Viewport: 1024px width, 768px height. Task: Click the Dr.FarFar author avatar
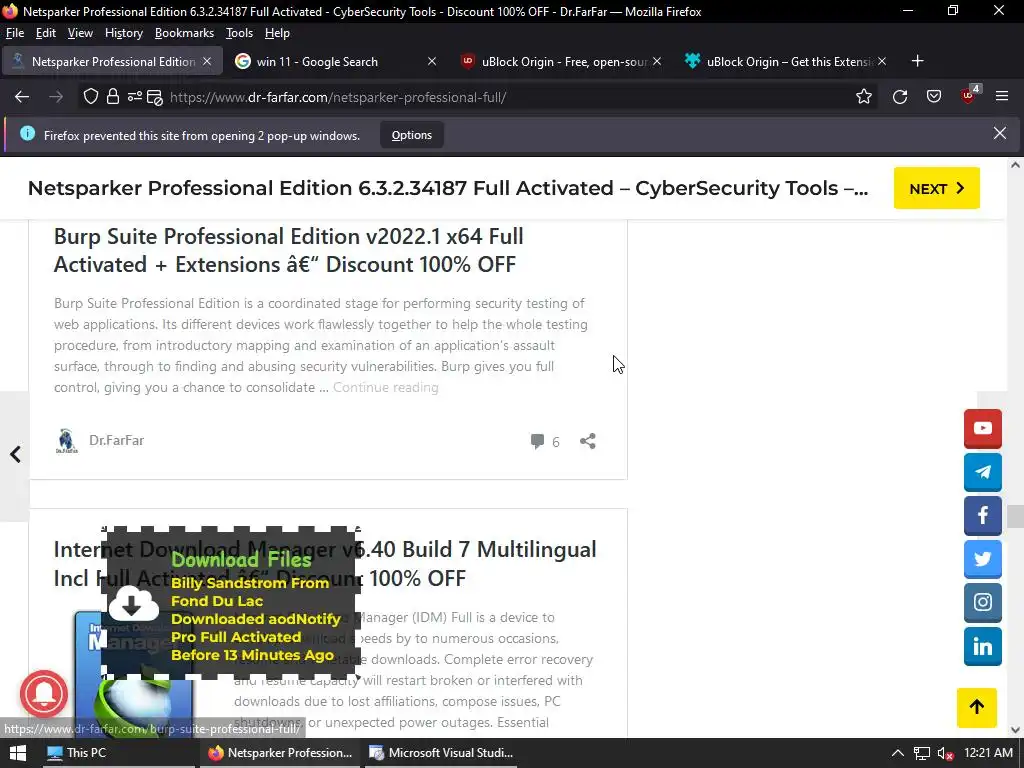tap(67, 441)
